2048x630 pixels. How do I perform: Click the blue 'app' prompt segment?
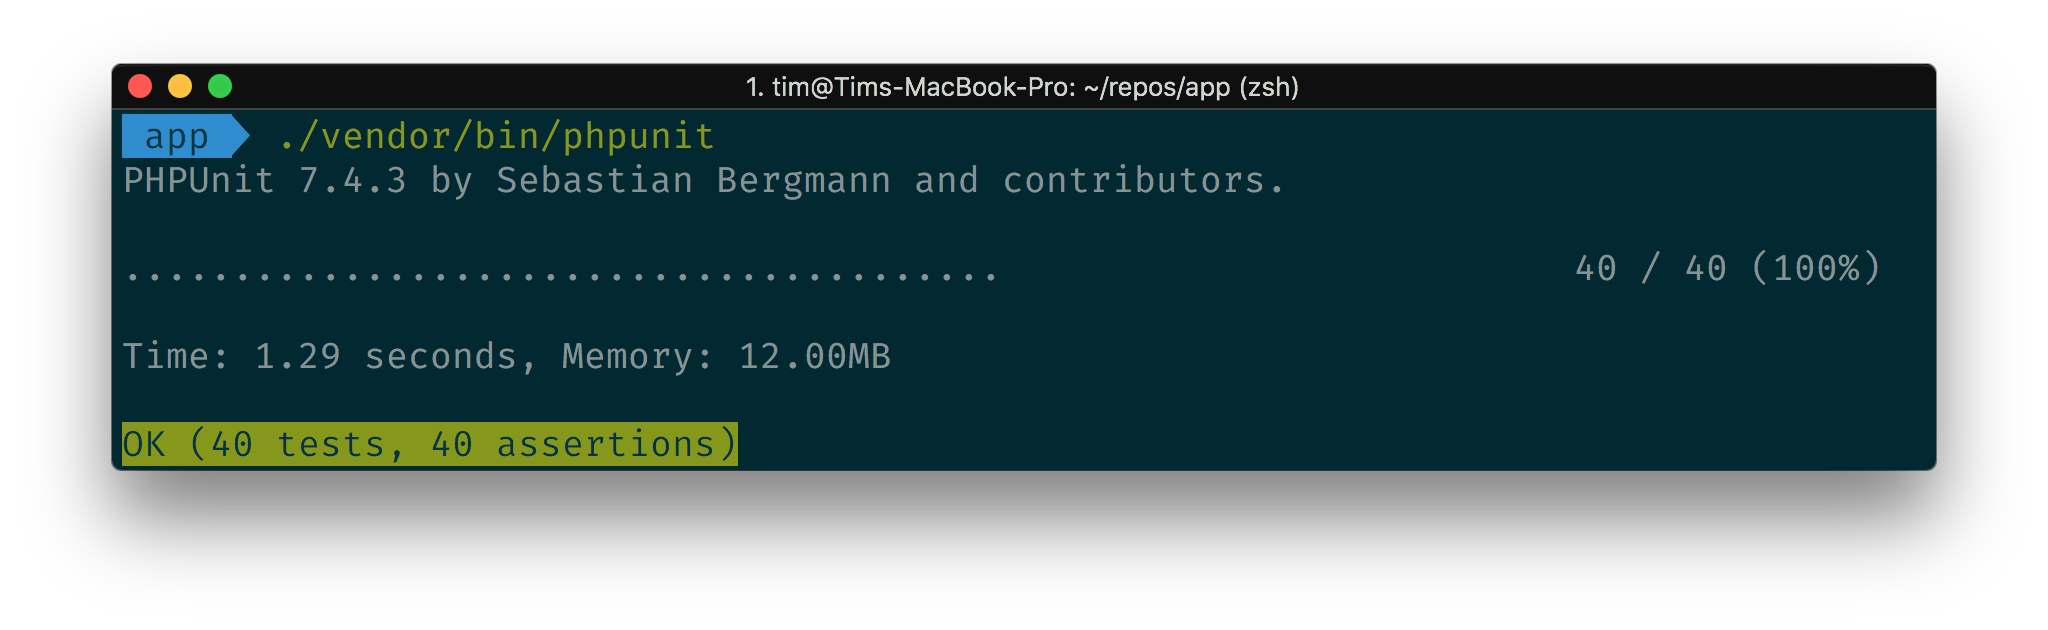pyautogui.click(x=177, y=136)
